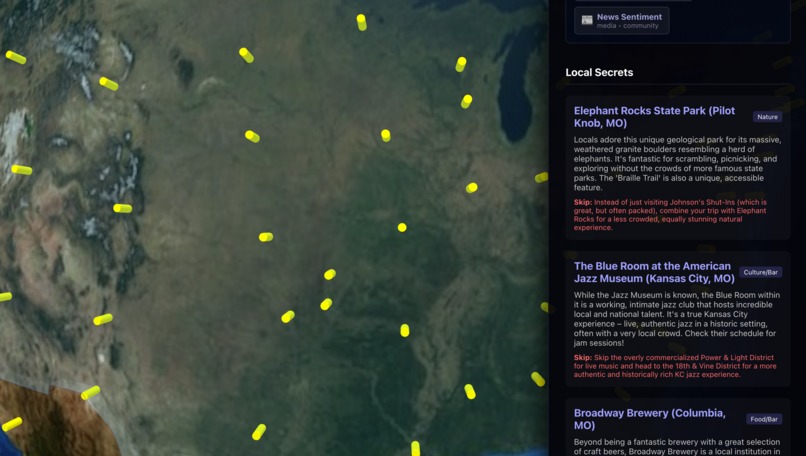
Task: Select yellow marker on the brown desert overlay edge
Action: point(90,393)
